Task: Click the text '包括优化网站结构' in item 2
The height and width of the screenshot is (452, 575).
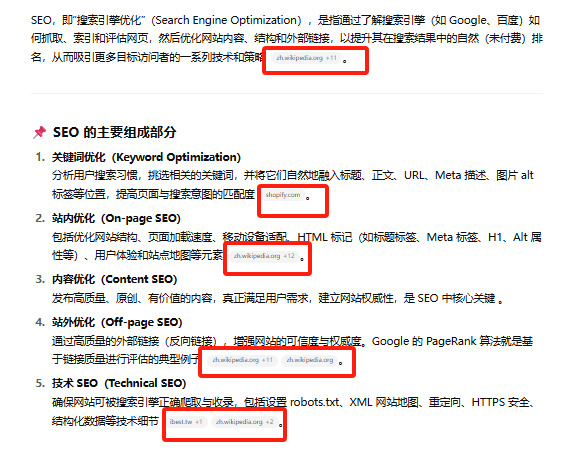Action: pos(94,238)
